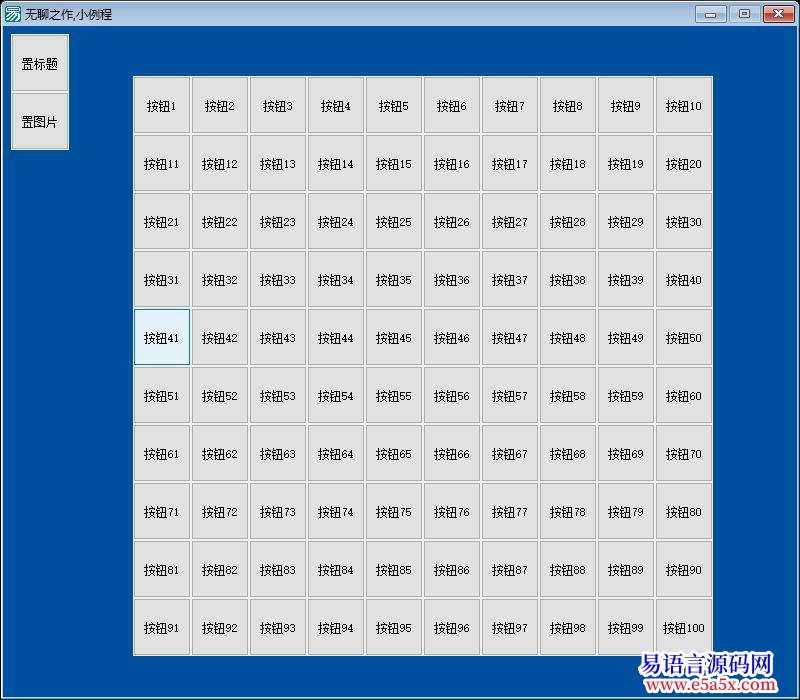Click the 按钮91 button

161,628
